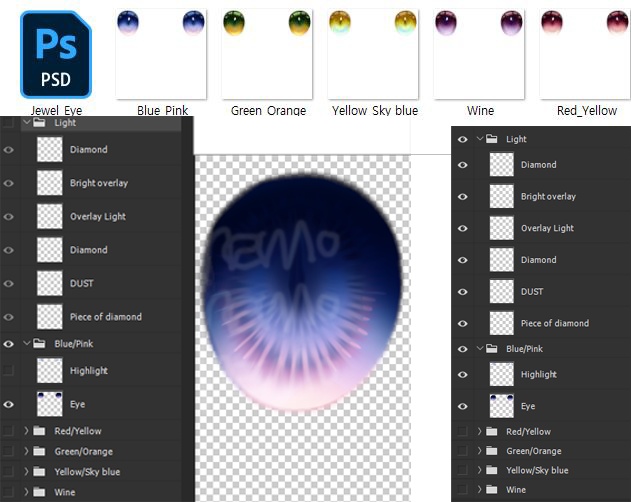The height and width of the screenshot is (502, 631).
Task: Toggle visibility of Overlay Light layer, left panel
Action: pos(8,217)
